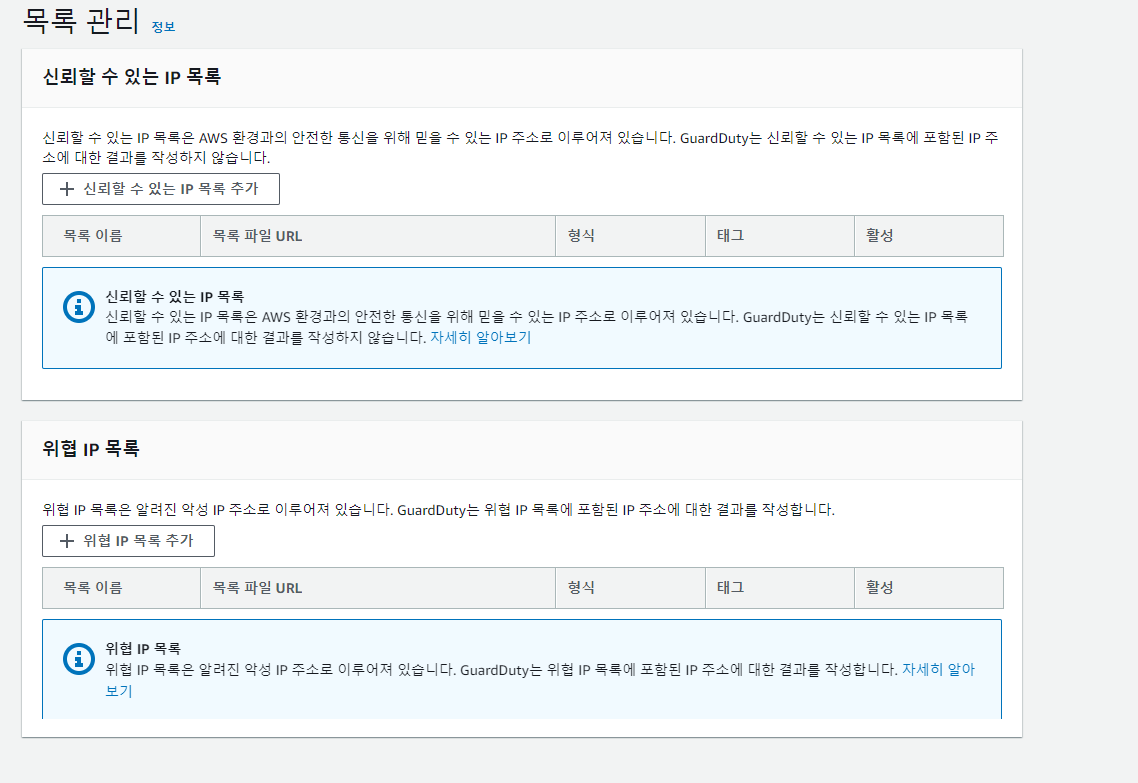This screenshot has height=783, width=1138.
Task: Click the 위협 IP 목록 section heading
Action: (x=91, y=448)
